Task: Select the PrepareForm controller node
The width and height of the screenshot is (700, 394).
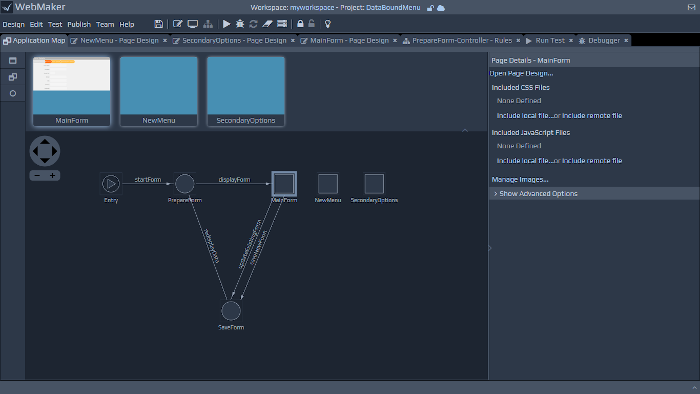Action: click(x=184, y=184)
